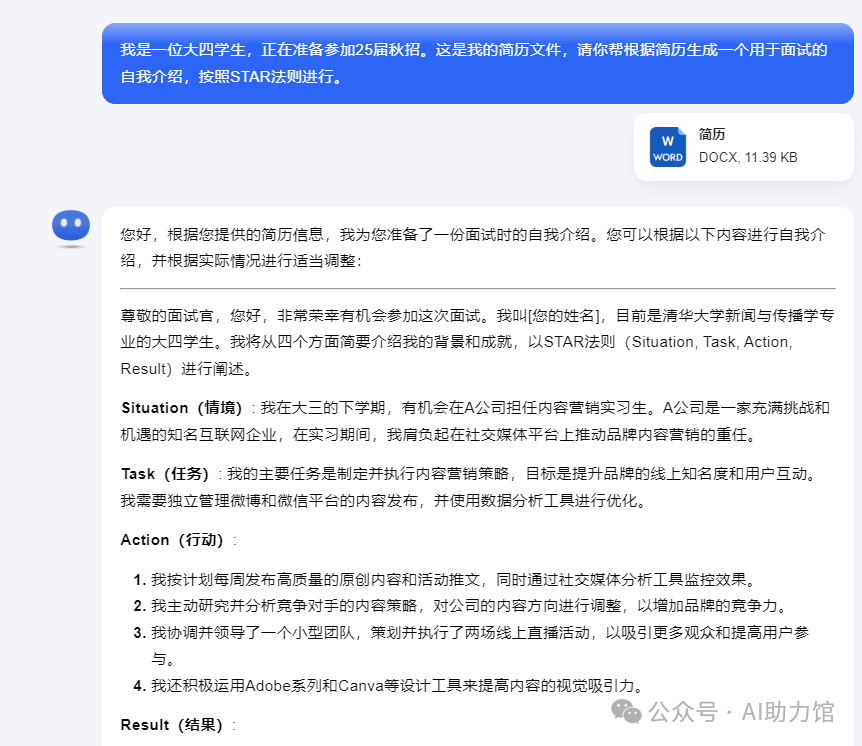Click the Task（任务） heading
The height and width of the screenshot is (746, 862).
coord(165,474)
